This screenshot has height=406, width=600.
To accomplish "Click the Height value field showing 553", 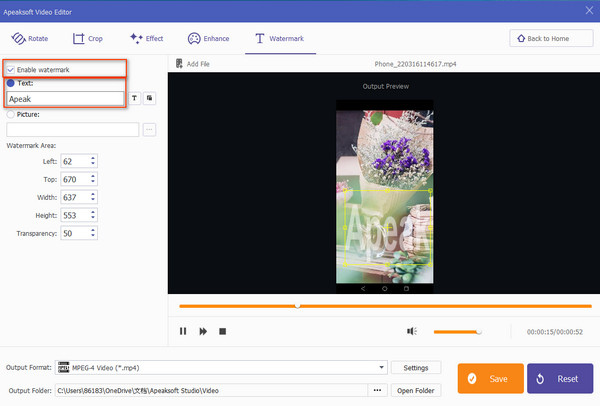I will [75, 215].
